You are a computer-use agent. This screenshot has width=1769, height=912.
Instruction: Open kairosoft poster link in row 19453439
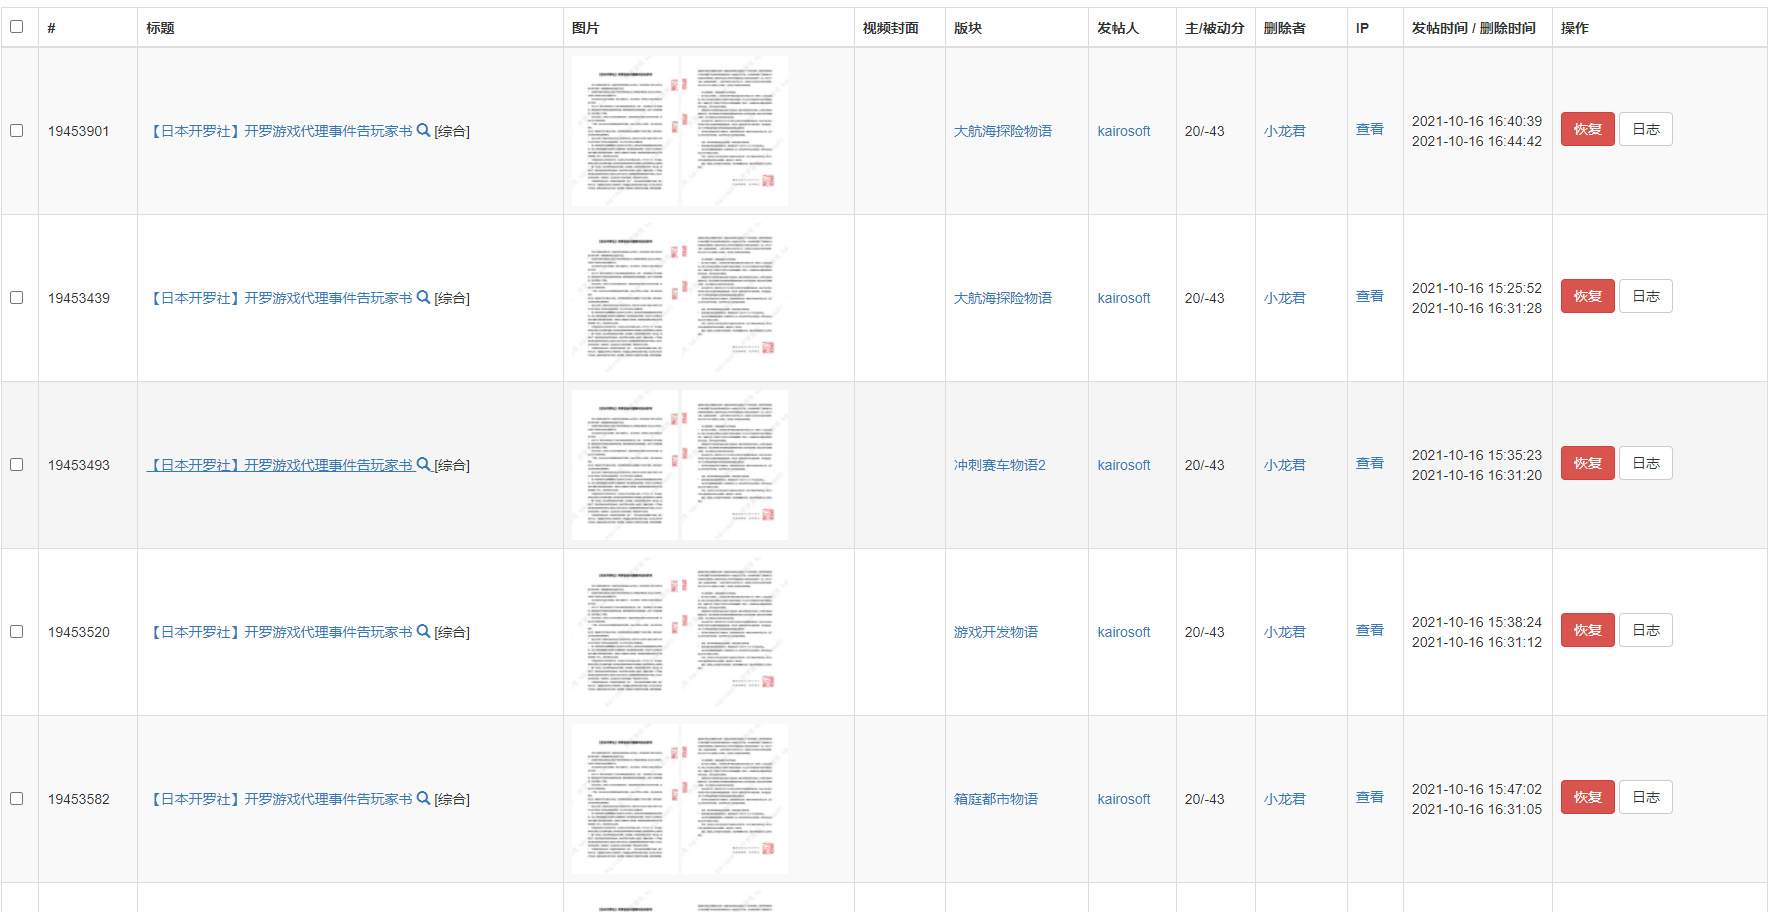pos(1124,298)
